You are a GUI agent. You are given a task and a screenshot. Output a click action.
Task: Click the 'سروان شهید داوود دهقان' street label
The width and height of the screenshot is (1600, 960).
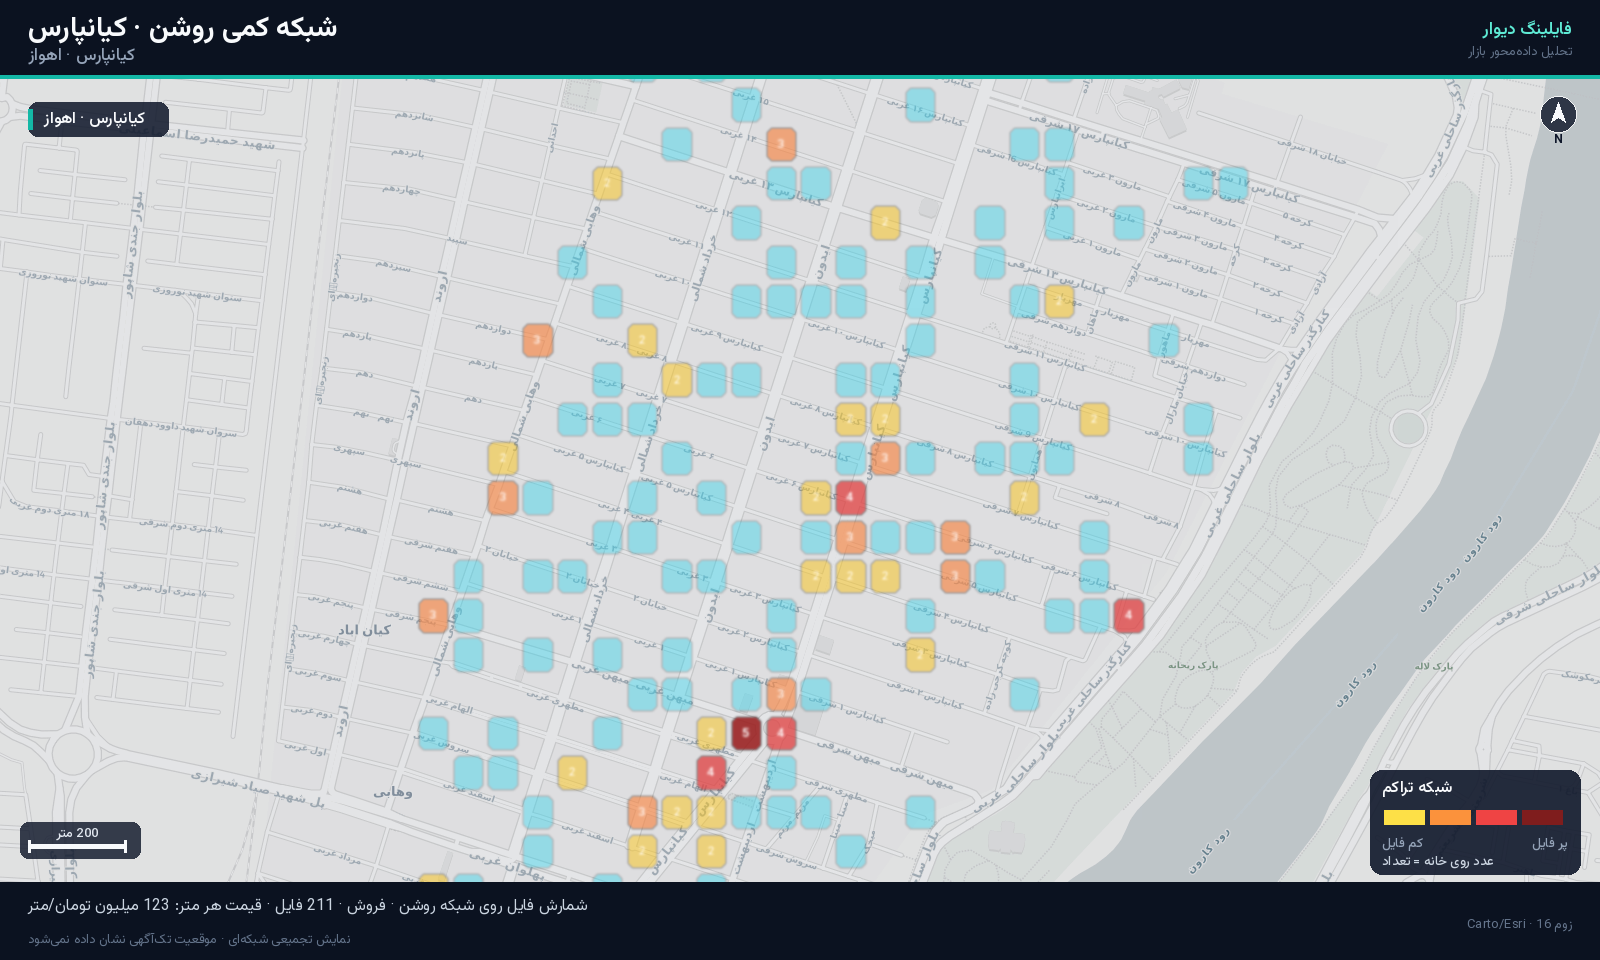180,427
